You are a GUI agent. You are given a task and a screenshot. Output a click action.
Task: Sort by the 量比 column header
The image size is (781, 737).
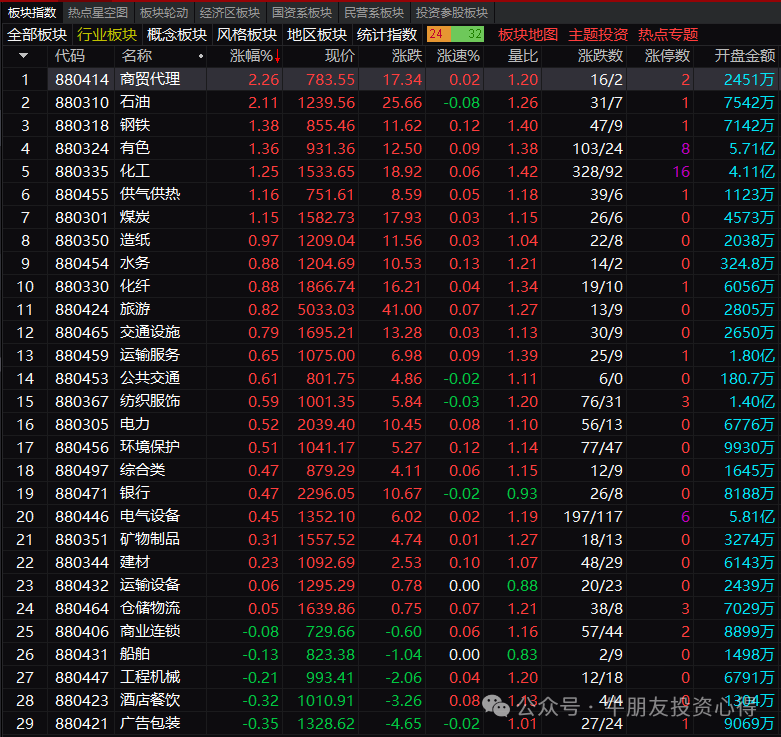coord(523,55)
